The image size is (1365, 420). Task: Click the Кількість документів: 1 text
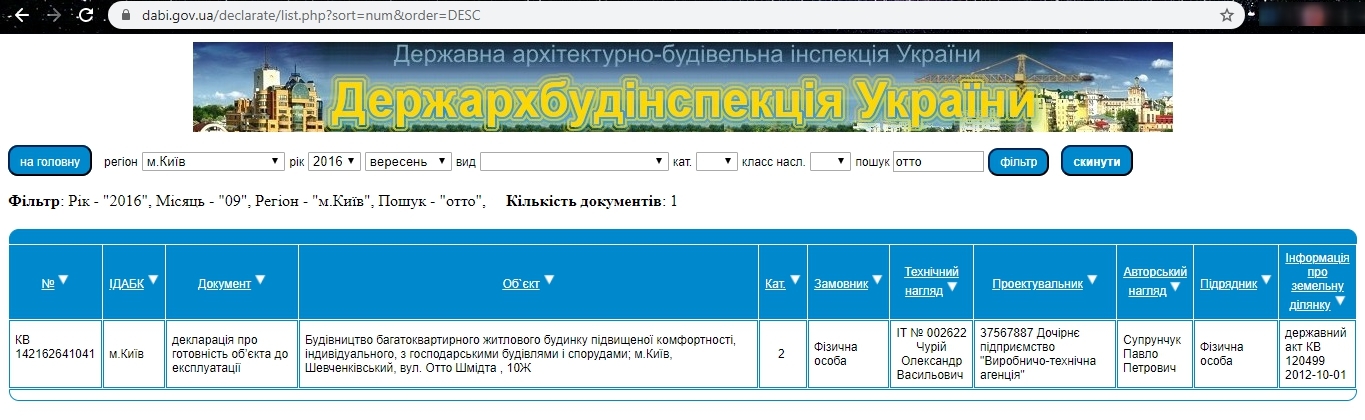(x=592, y=202)
